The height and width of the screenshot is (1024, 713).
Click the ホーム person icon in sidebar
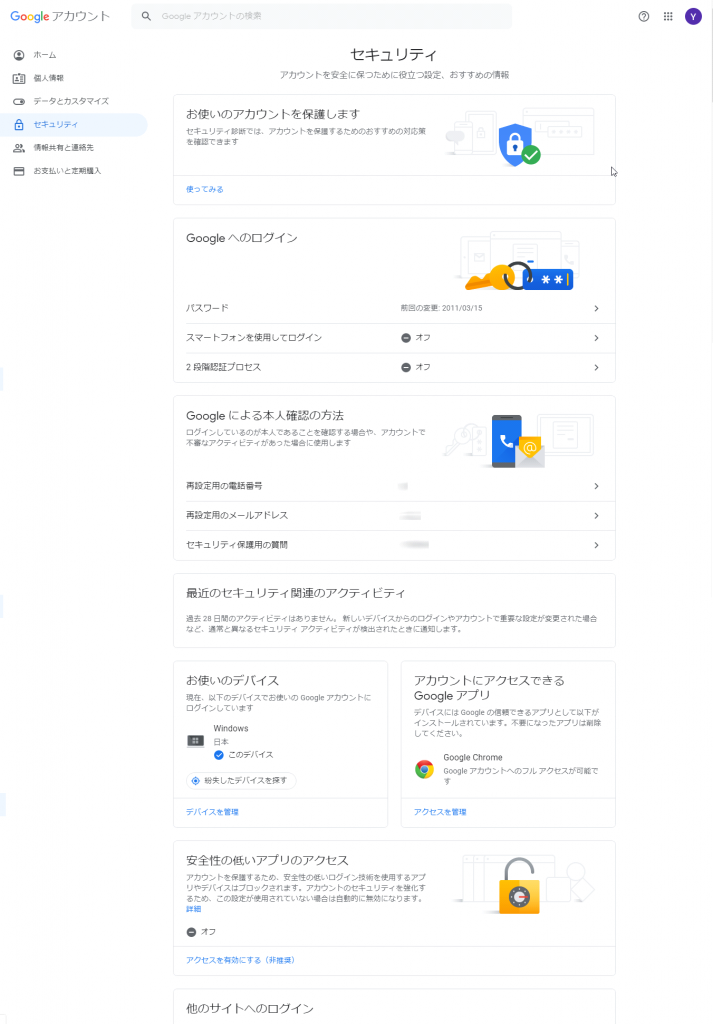[x=19, y=55]
